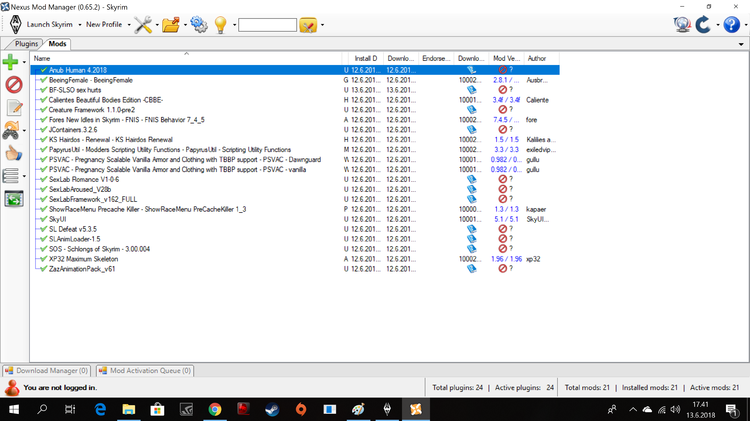The height and width of the screenshot is (421, 750).
Task: Click the toolbar search text box
Action: pyautogui.click(x=267, y=25)
